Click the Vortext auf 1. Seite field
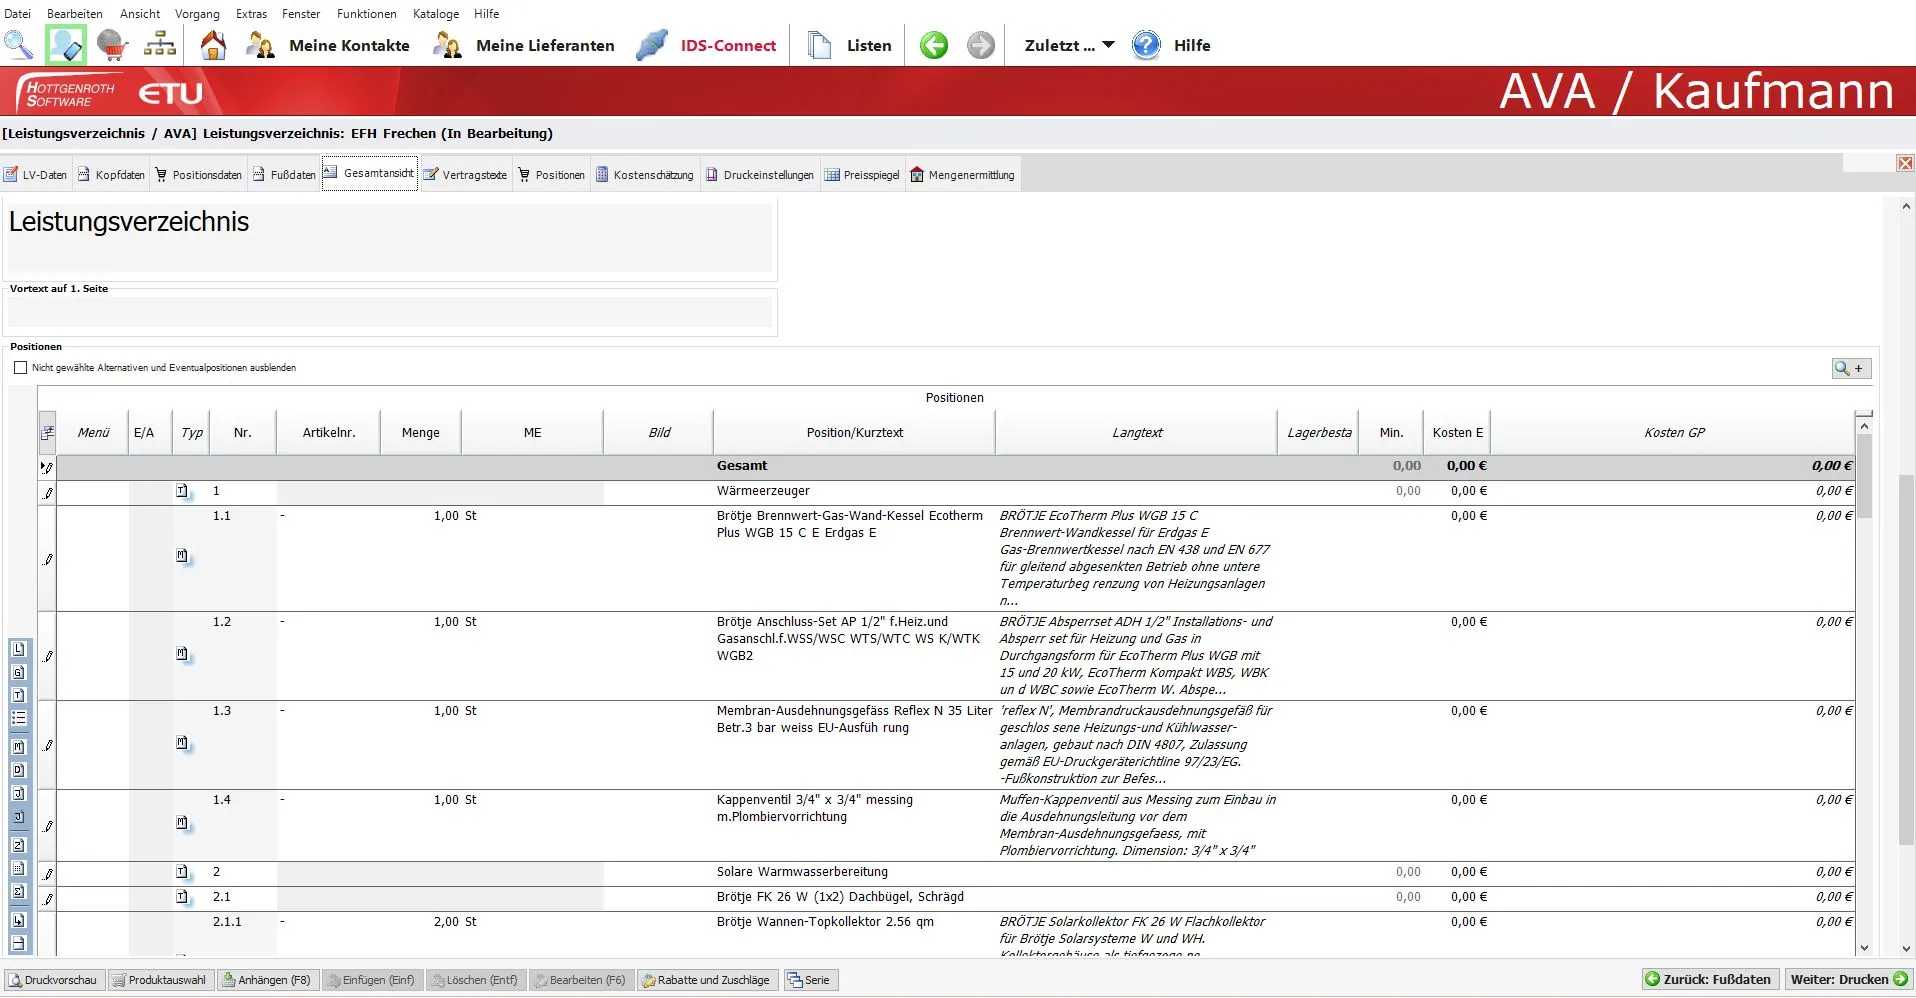The height and width of the screenshot is (998, 1916). tap(390, 312)
